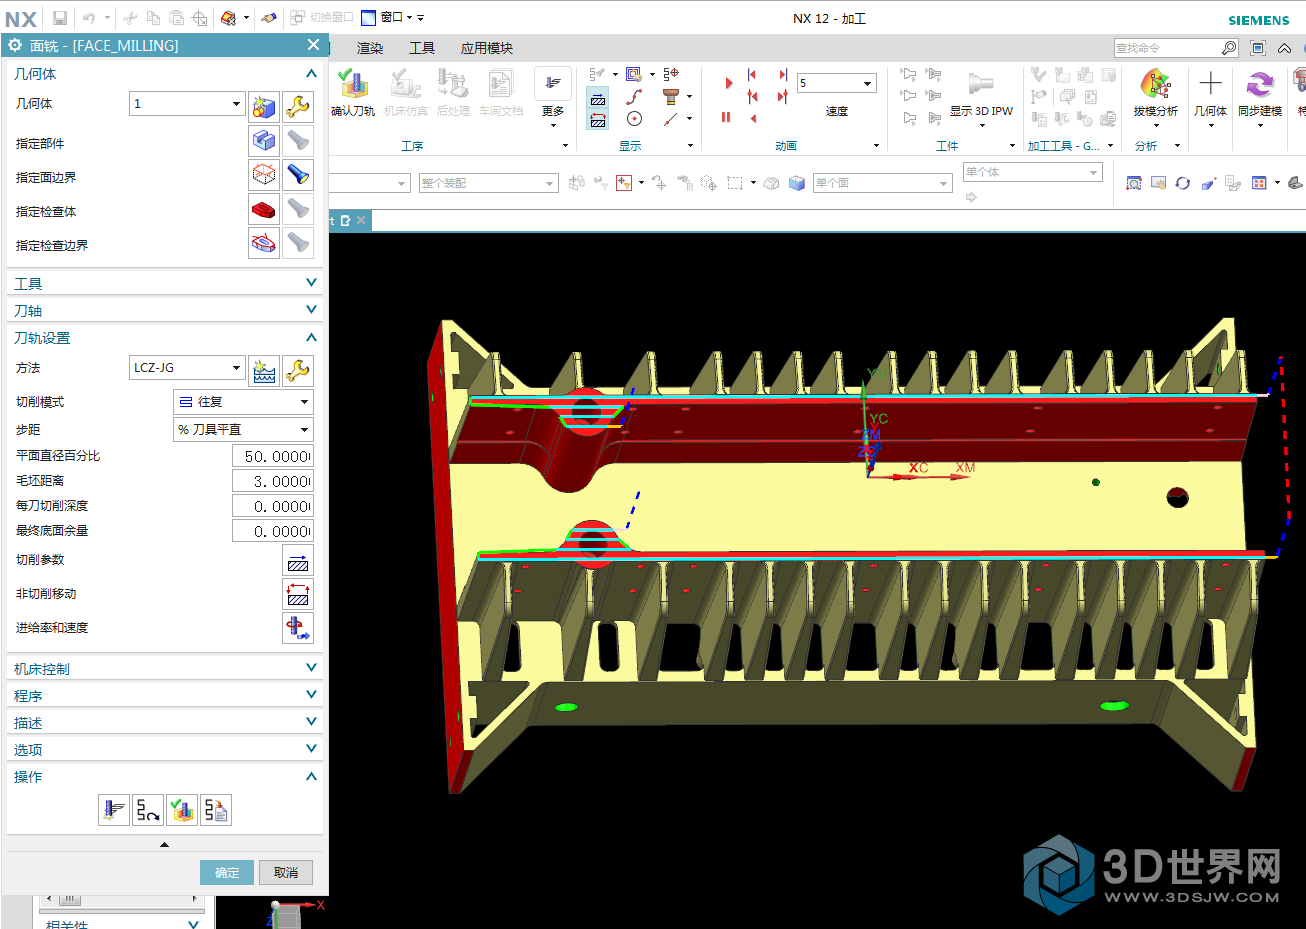The width and height of the screenshot is (1306, 929).
Task: Click the edit method wrench icon
Action: (298, 371)
